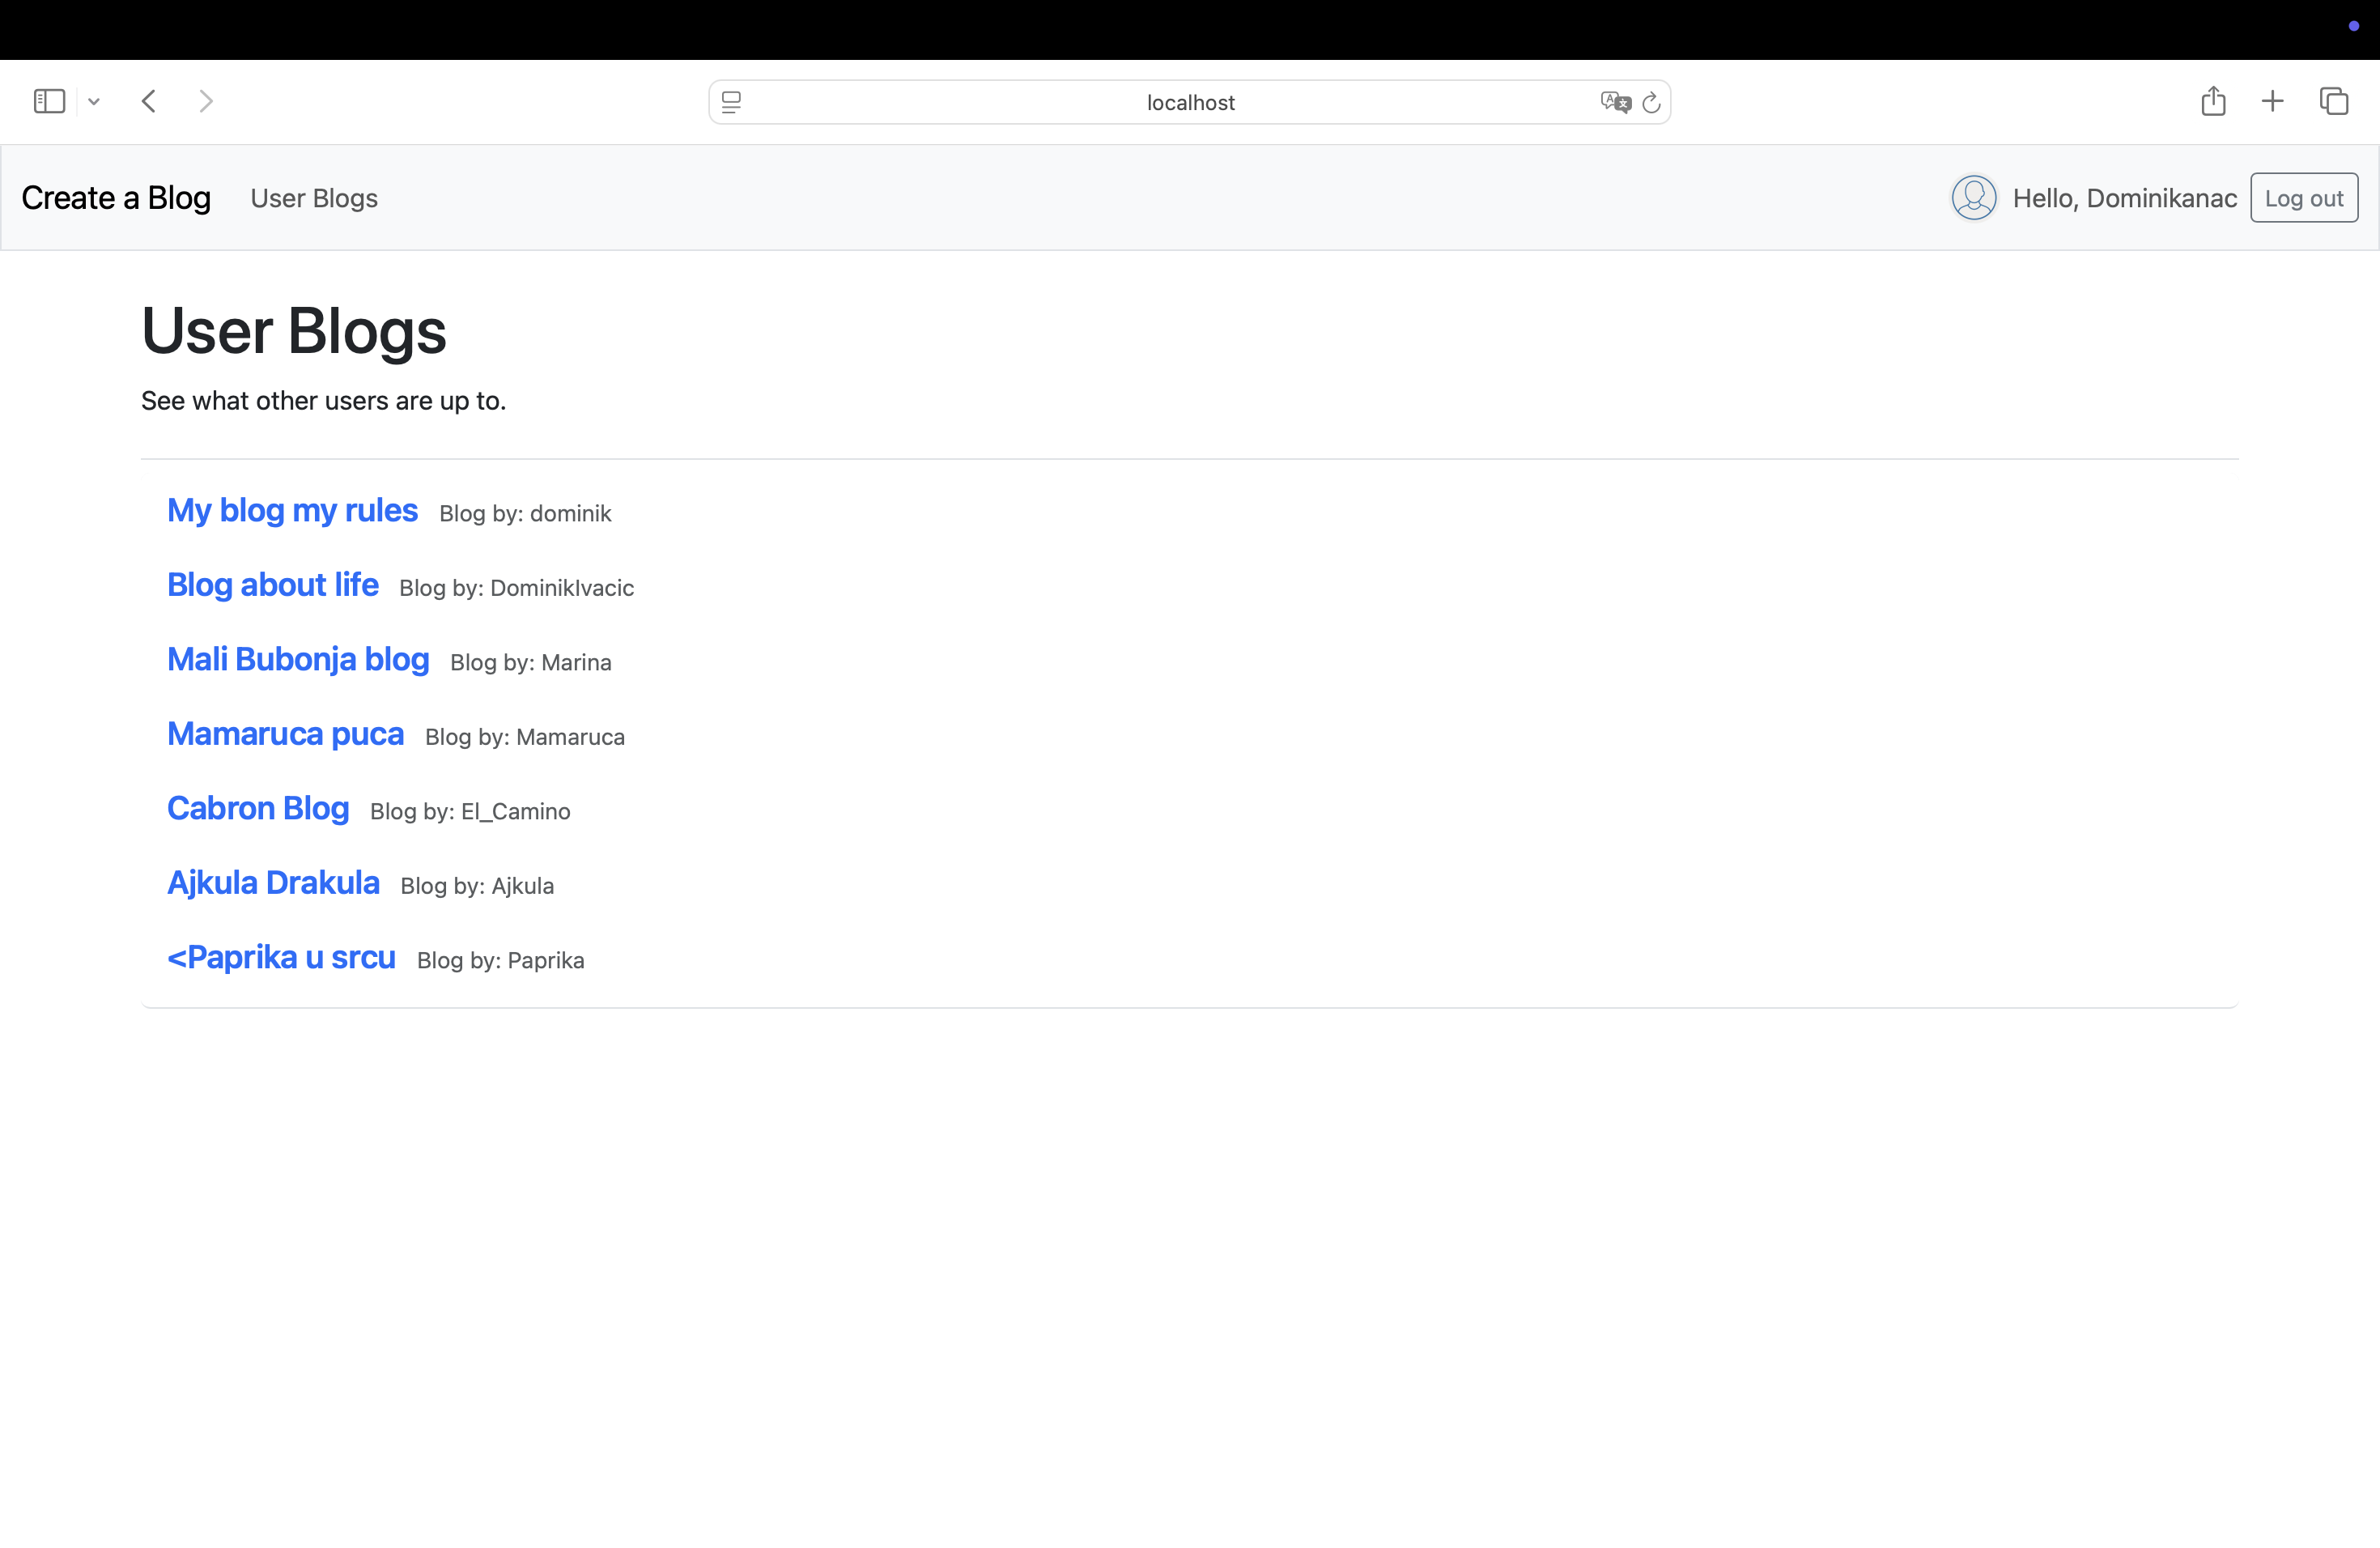The height and width of the screenshot is (1548, 2380).
Task: Open a new browser tab
Action: (x=2272, y=100)
